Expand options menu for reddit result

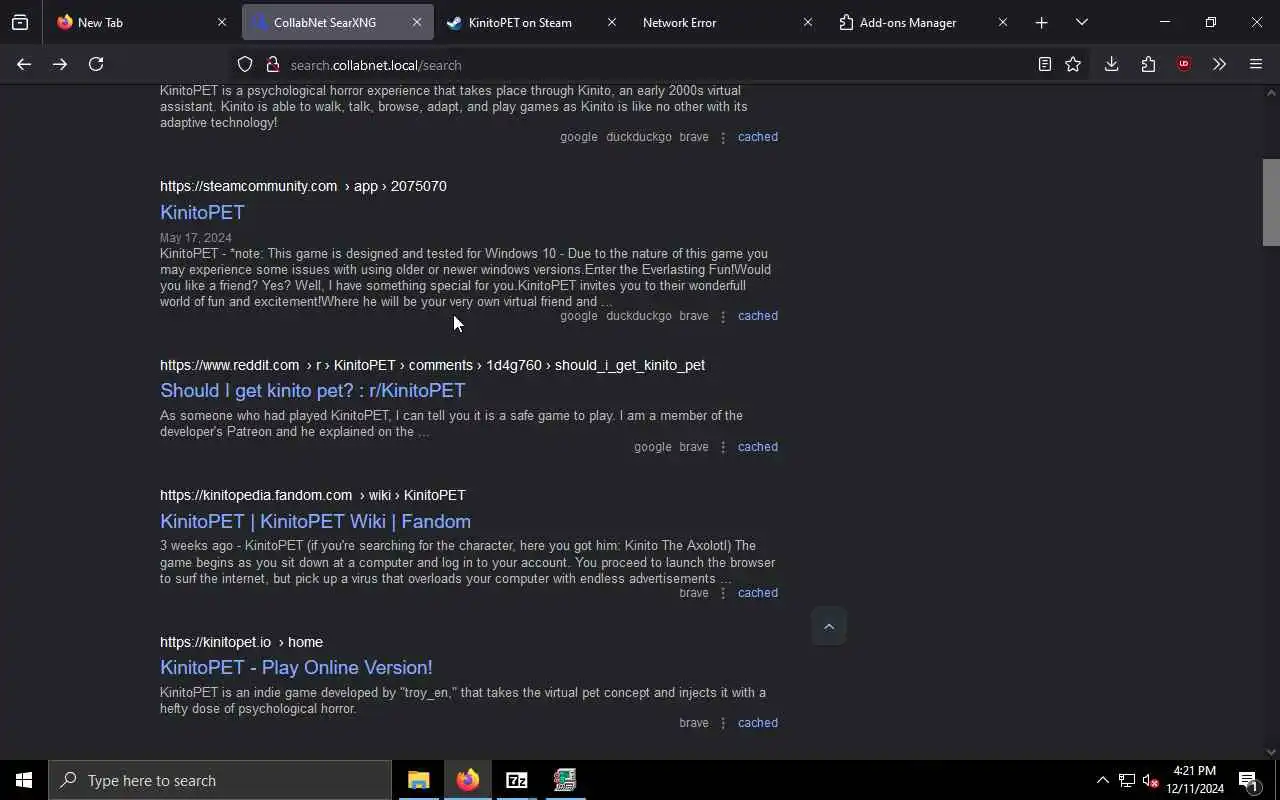[x=723, y=447]
